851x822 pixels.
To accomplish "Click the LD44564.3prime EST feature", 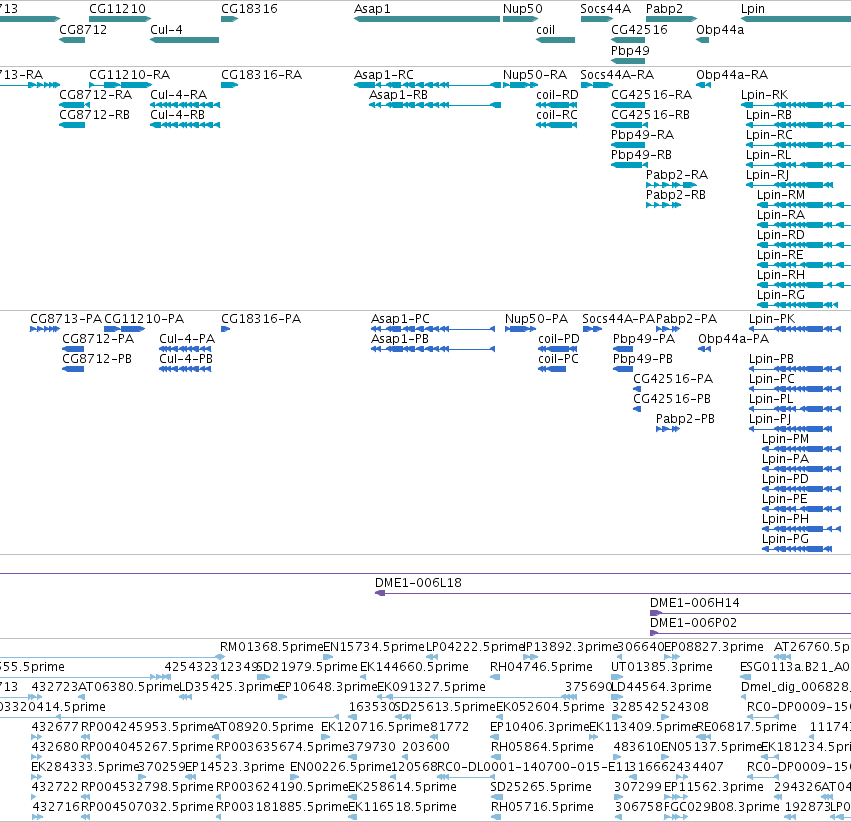I will [x=617, y=697].
